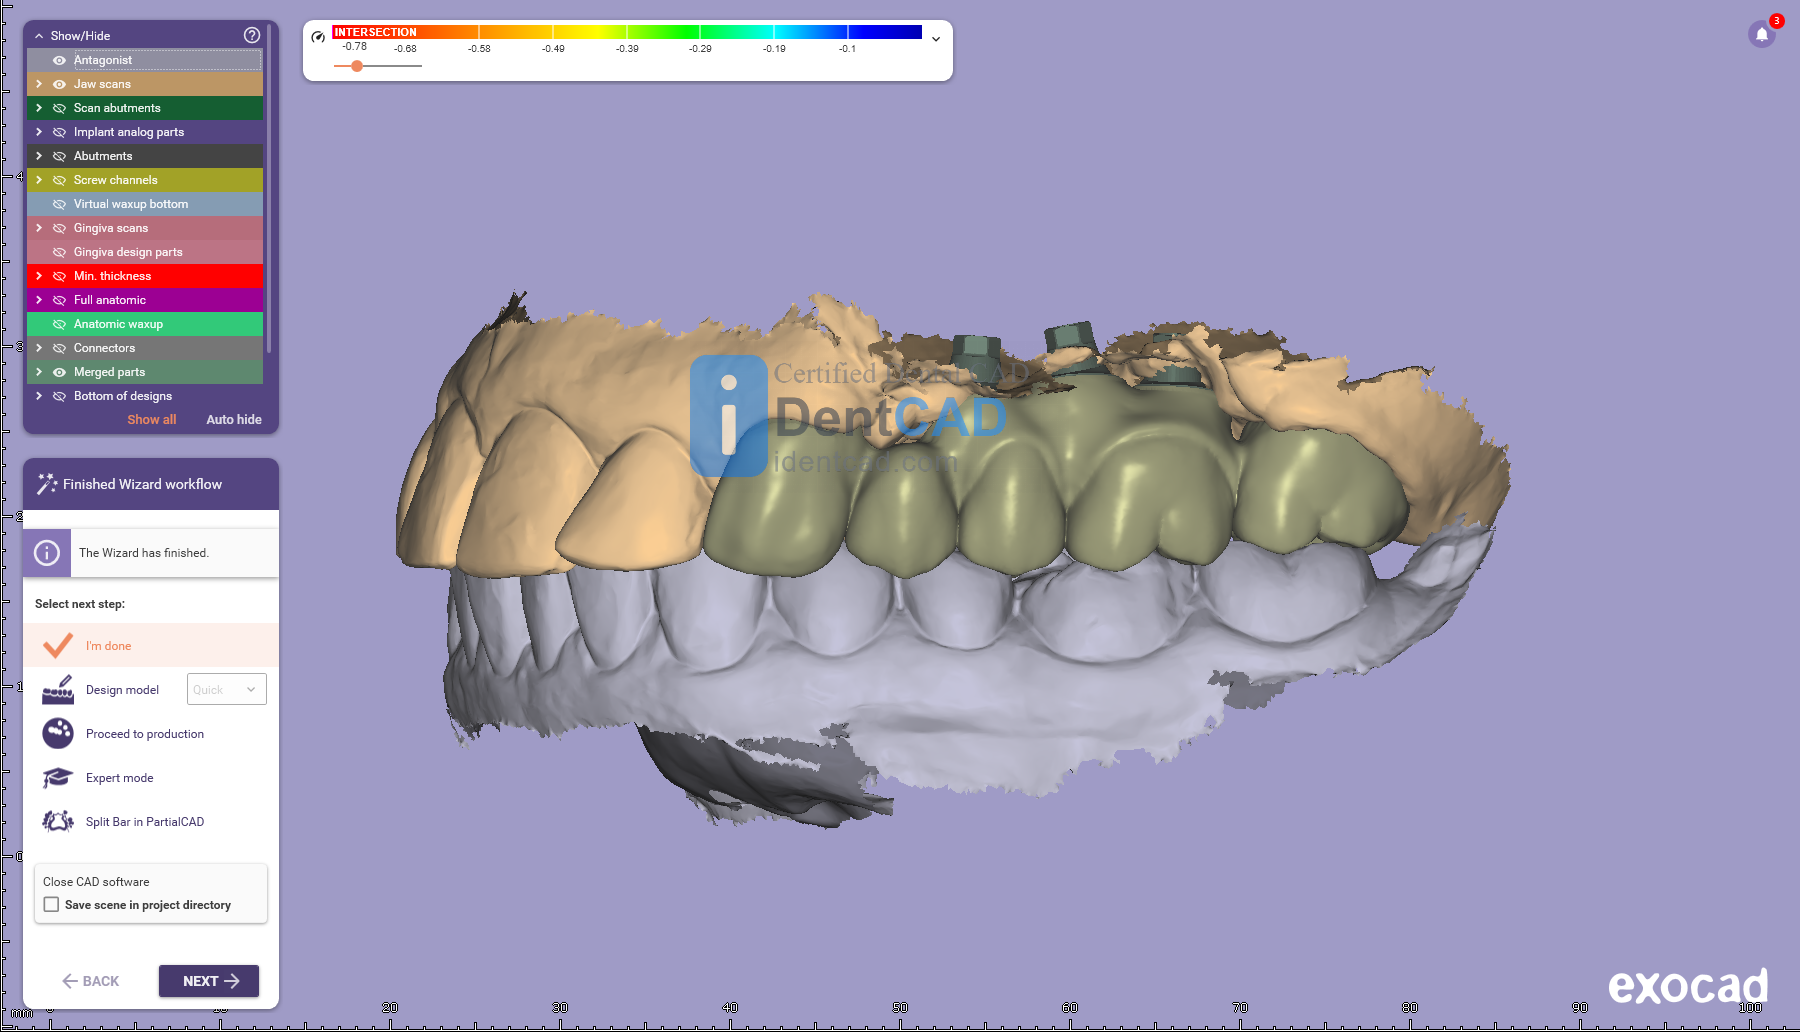Expand the intersection color scale panel
The height and width of the screenshot is (1032, 1800).
936,39
